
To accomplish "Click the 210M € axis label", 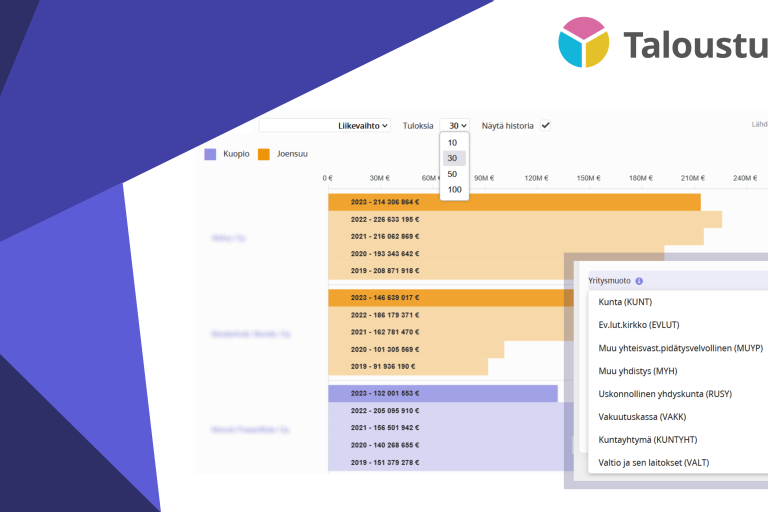I will (693, 178).
